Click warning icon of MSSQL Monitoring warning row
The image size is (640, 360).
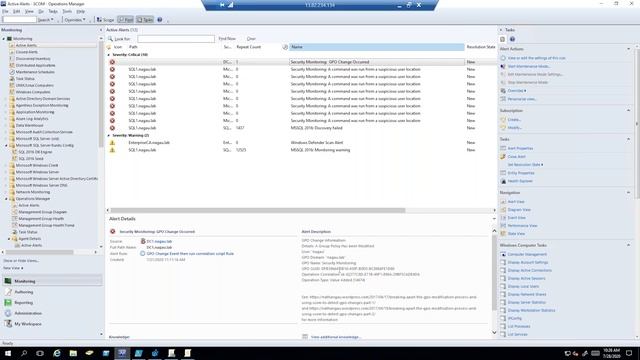point(112,150)
